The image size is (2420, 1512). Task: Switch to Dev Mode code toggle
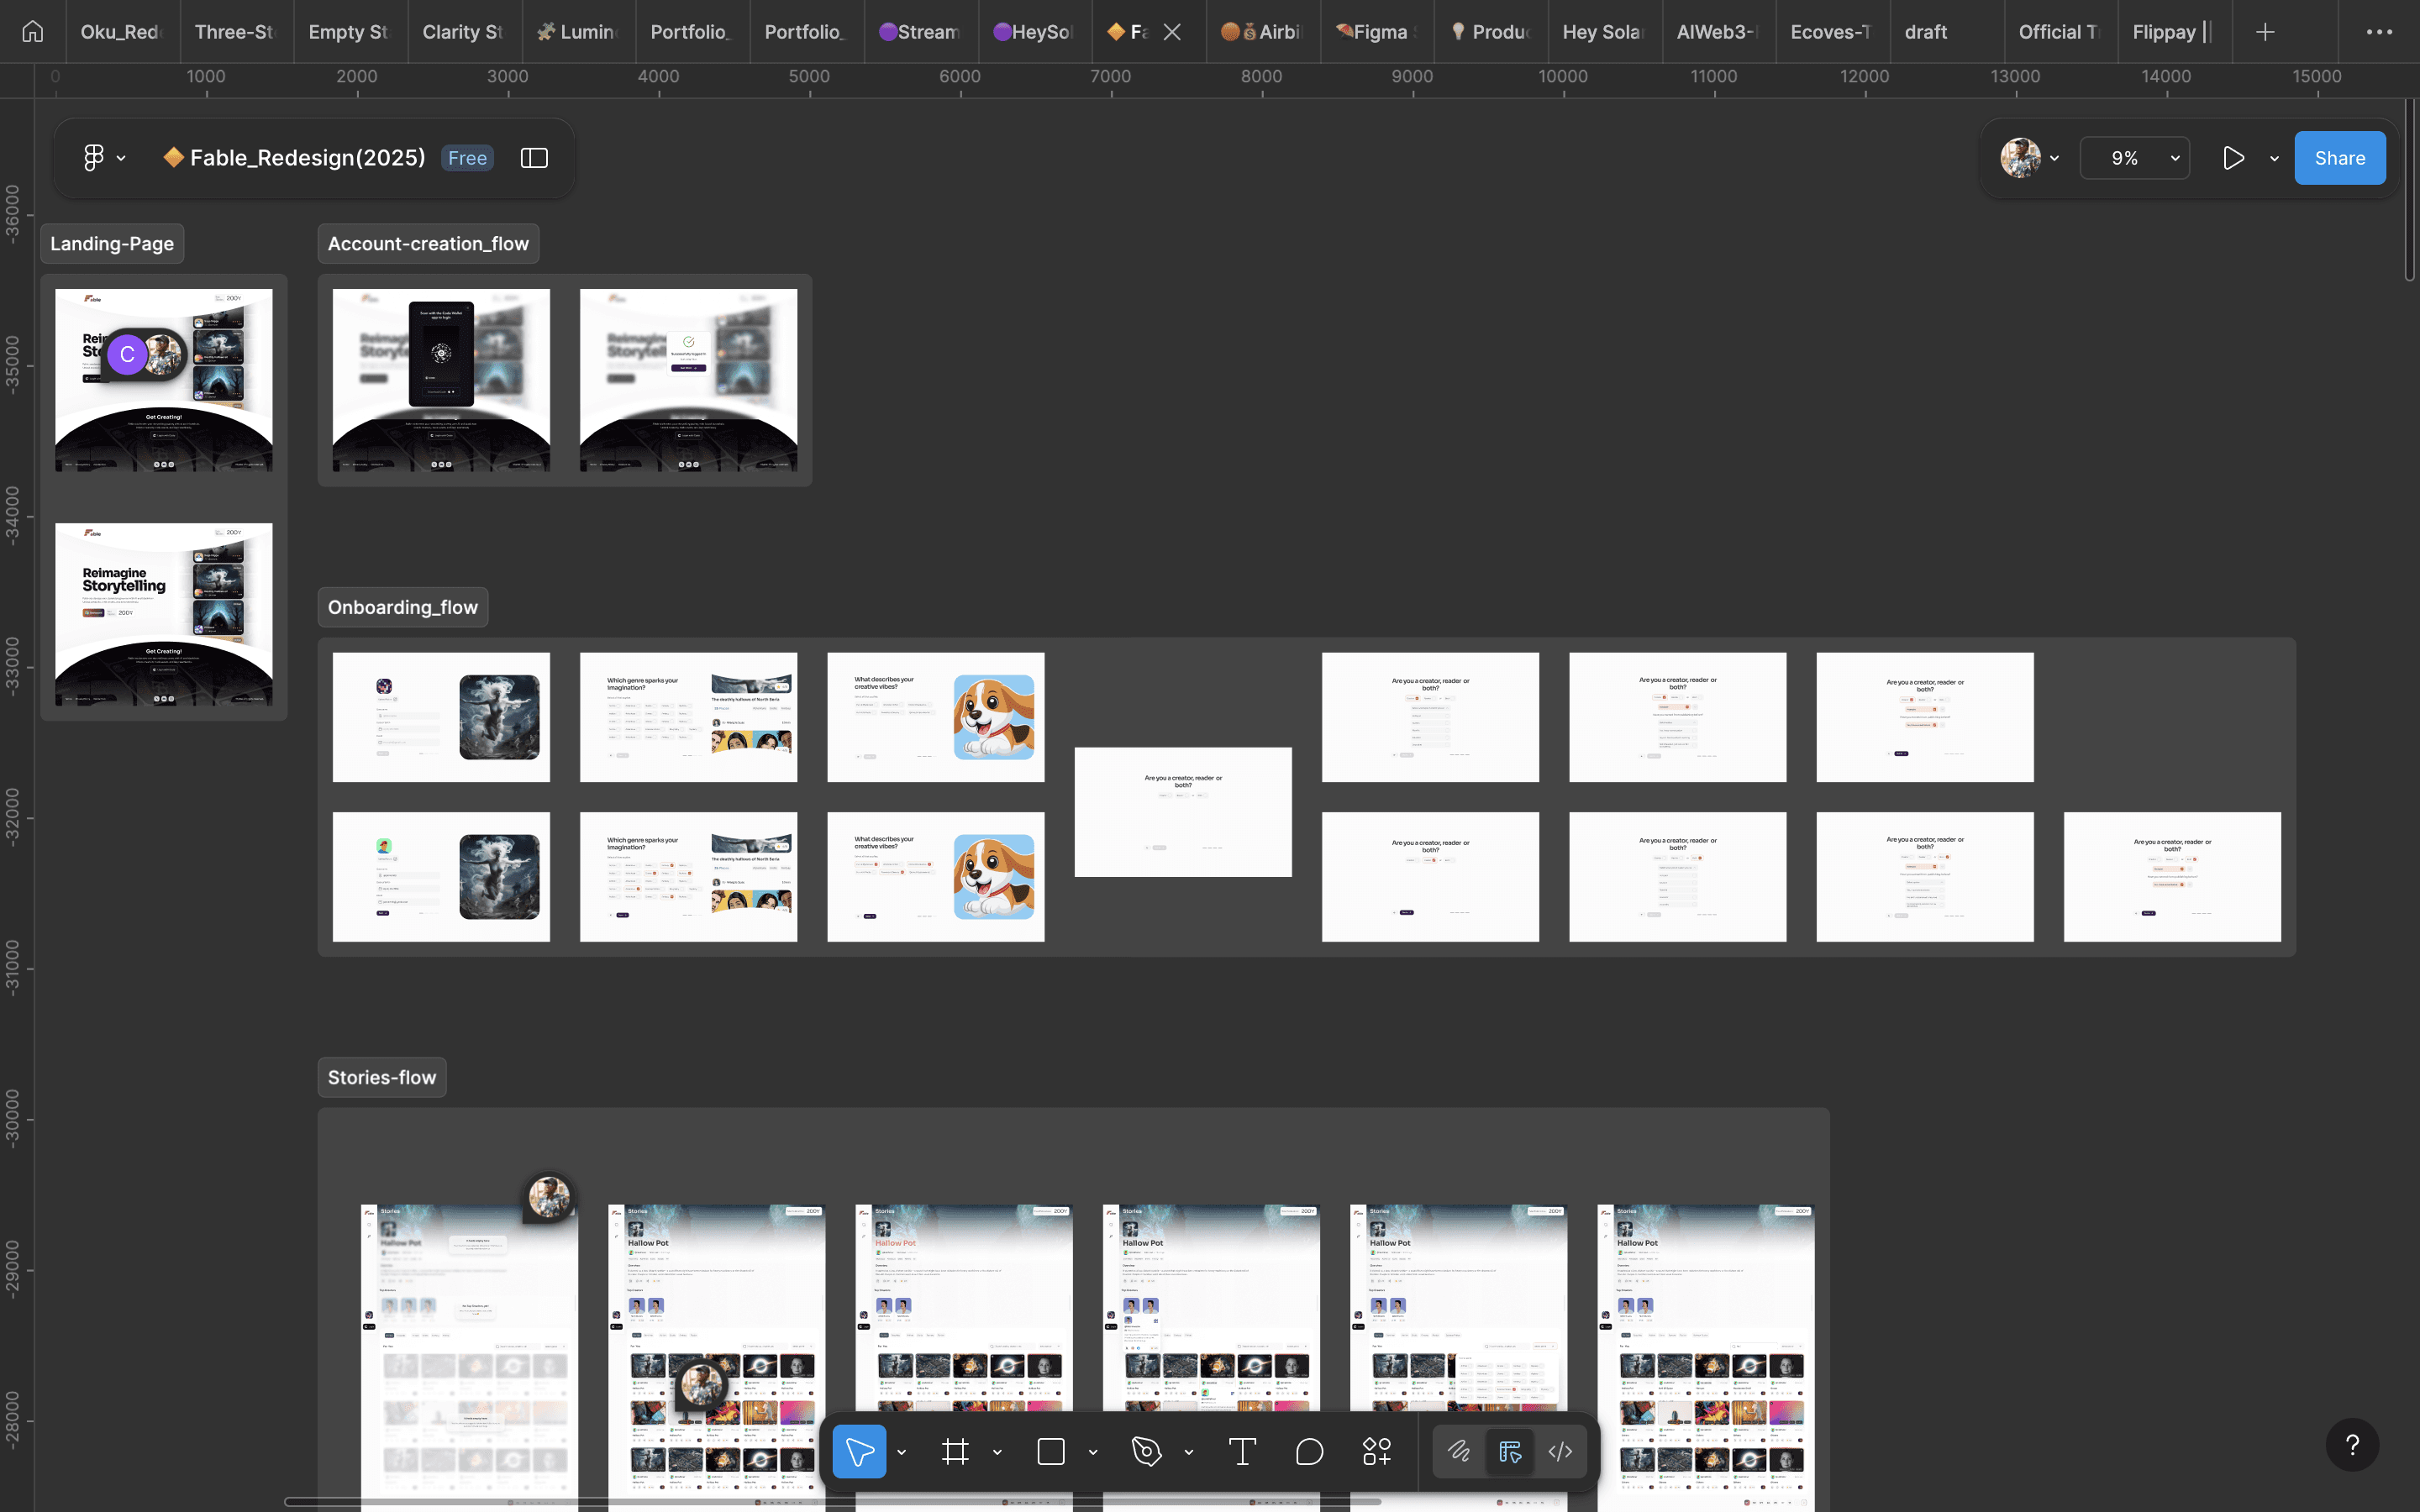1560,1451
